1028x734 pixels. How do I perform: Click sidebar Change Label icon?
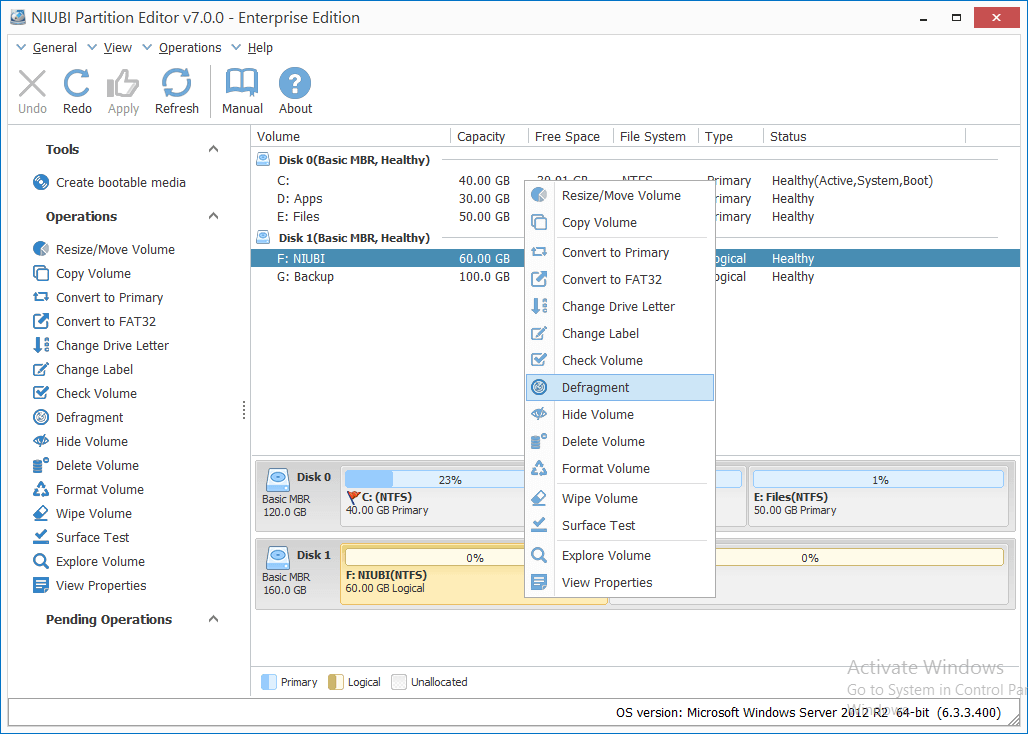[x=41, y=369]
